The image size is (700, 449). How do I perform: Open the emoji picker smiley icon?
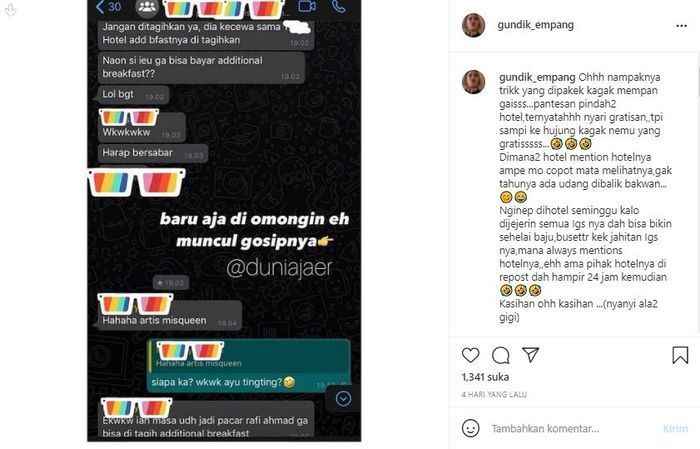click(x=471, y=428)
